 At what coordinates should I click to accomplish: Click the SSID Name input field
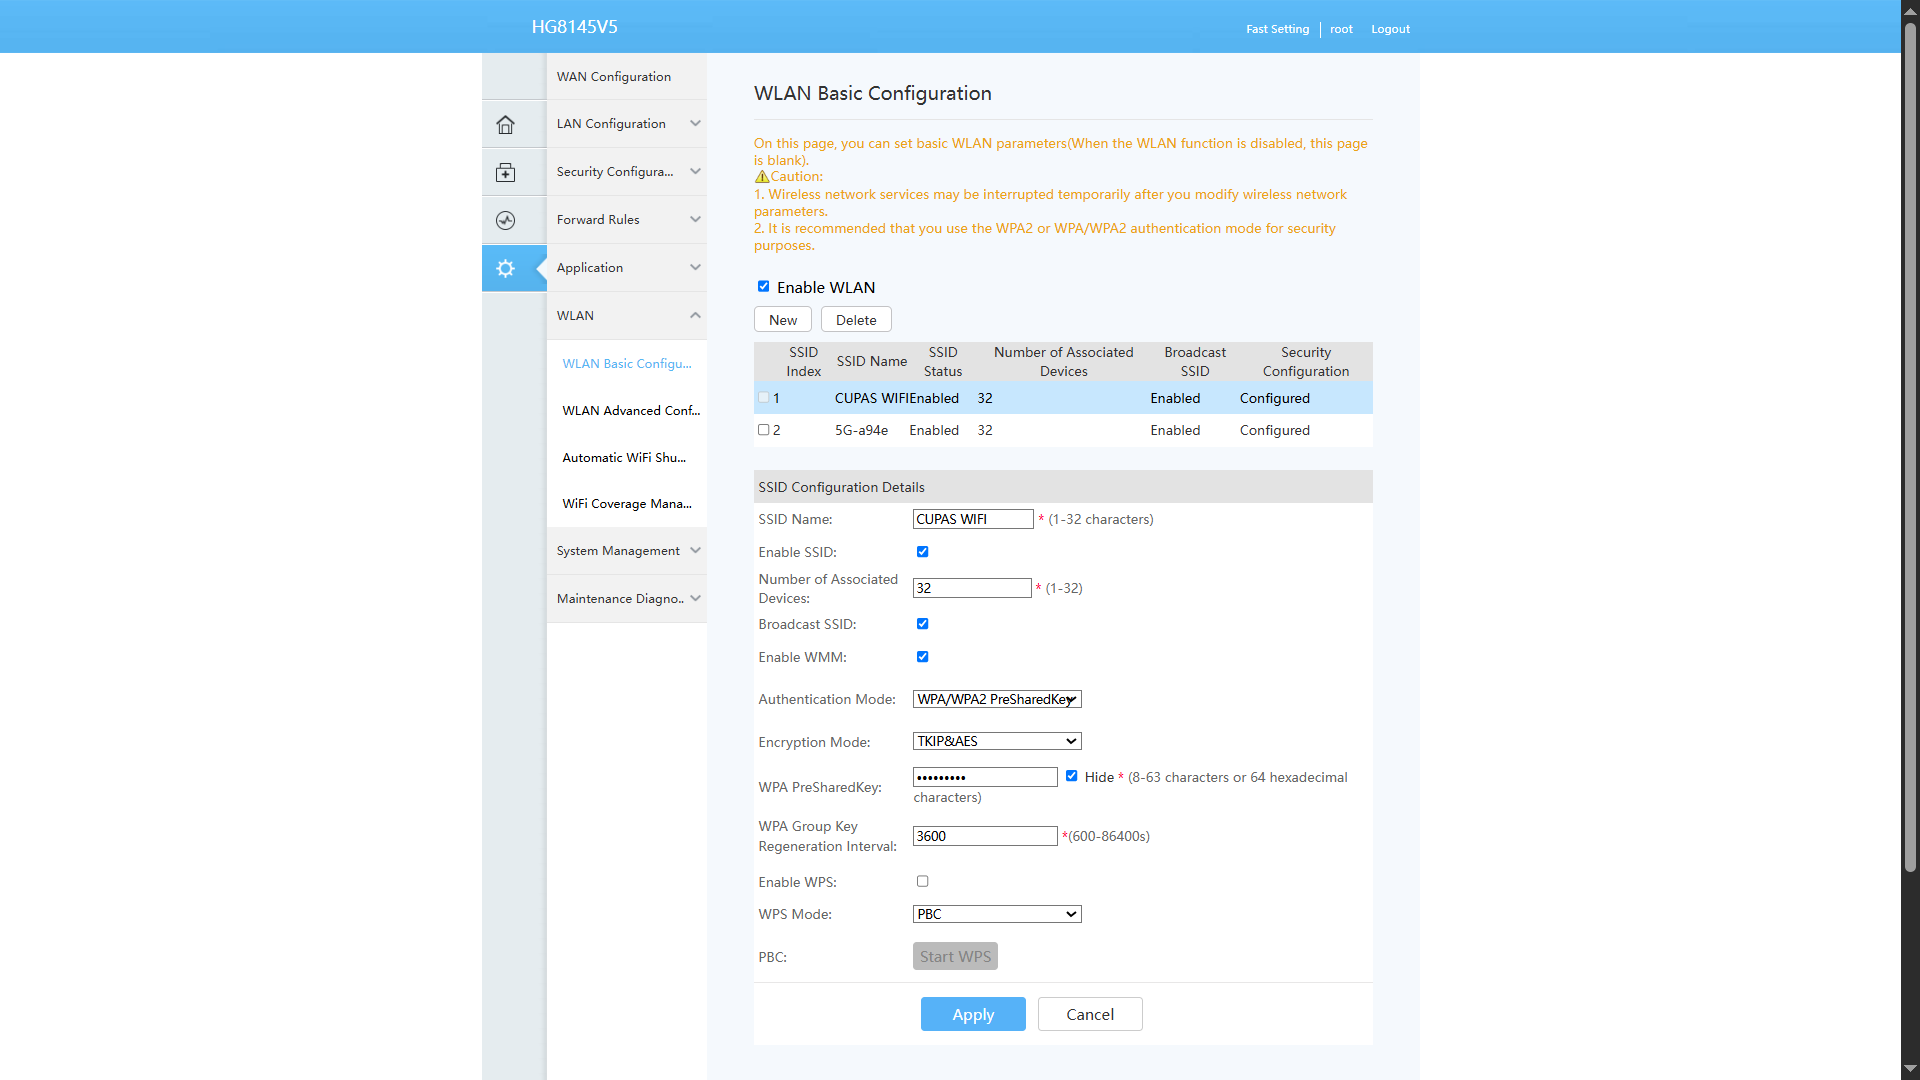tap(973, 519)
